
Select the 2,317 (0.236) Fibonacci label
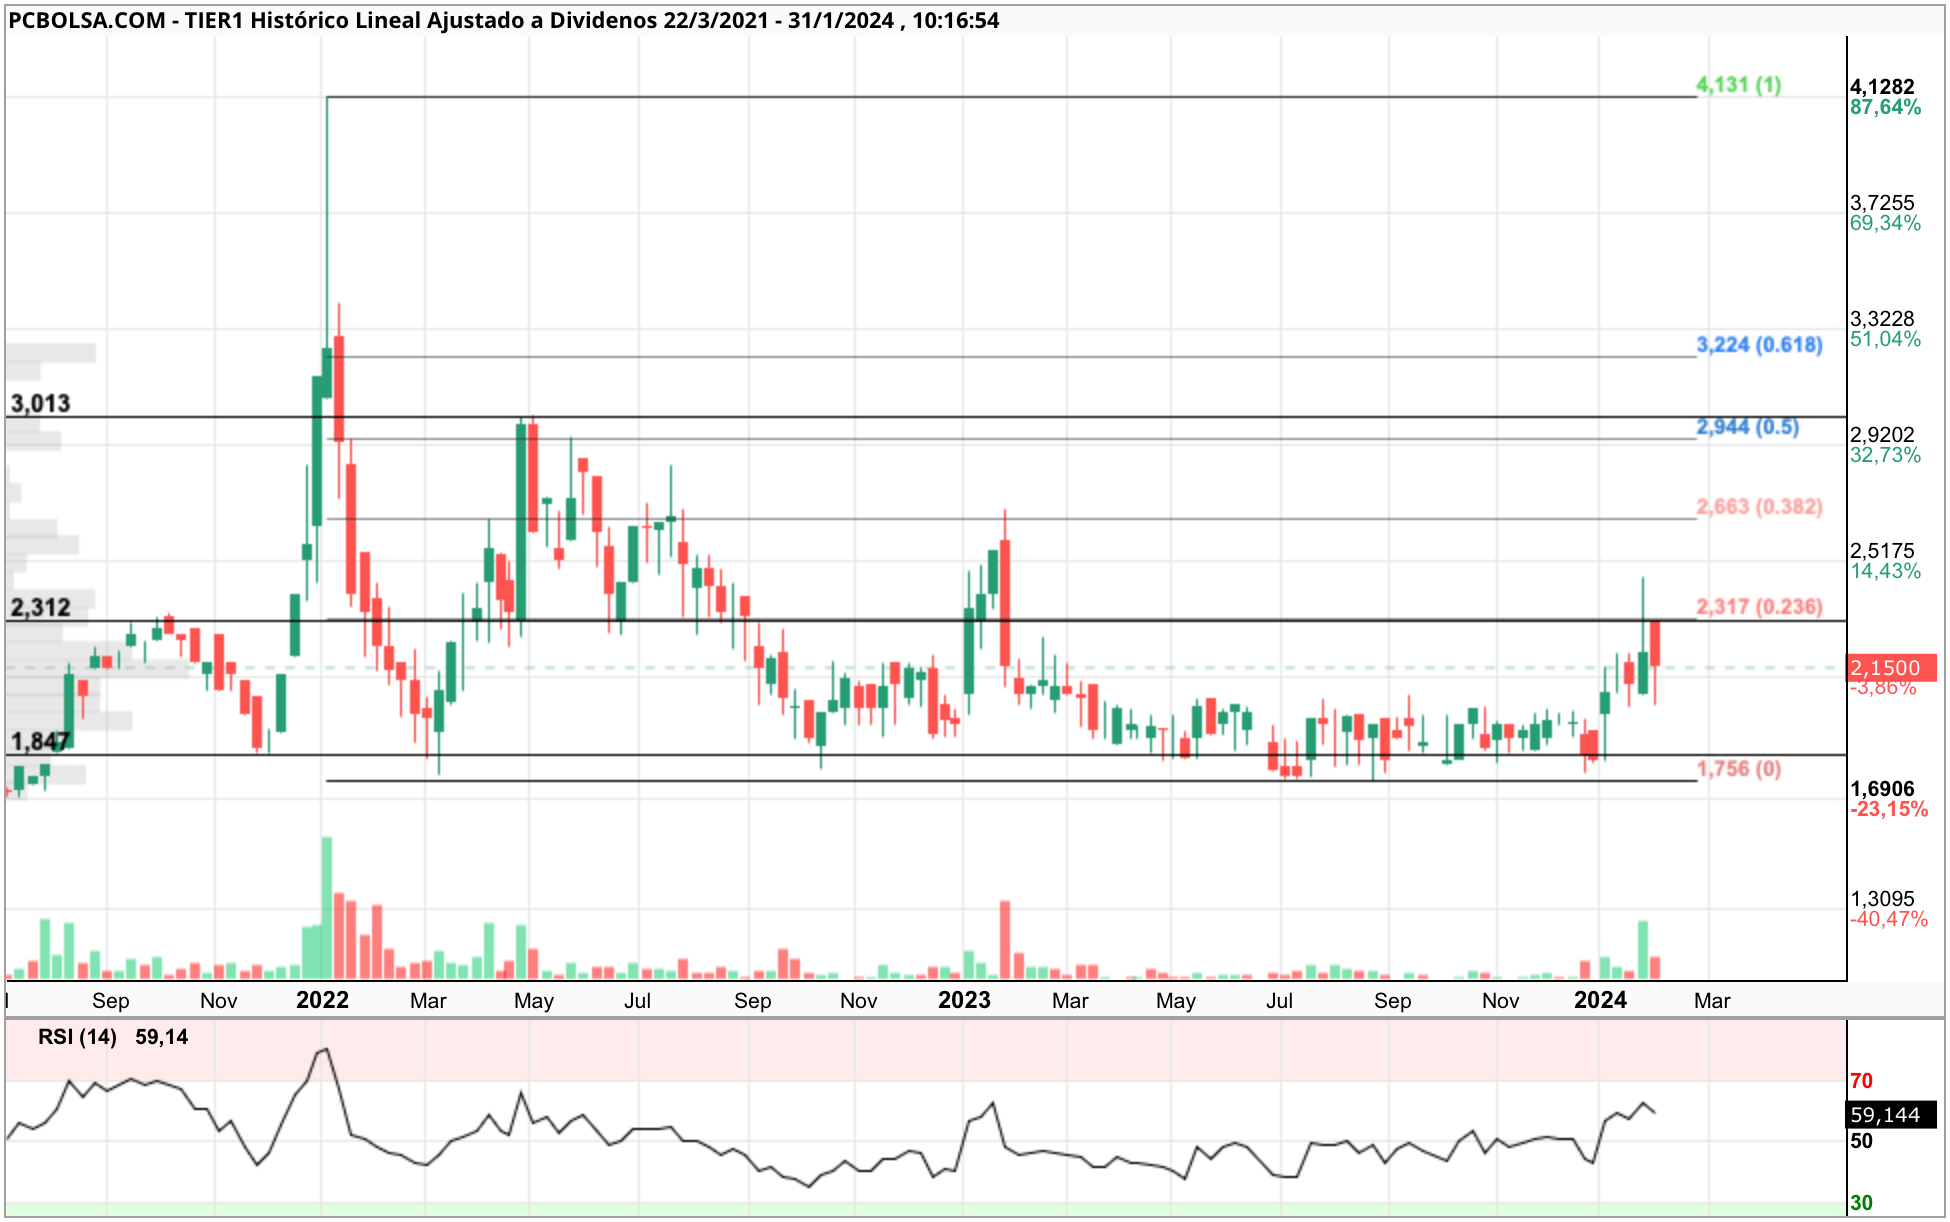click(x=1759, y=607)
